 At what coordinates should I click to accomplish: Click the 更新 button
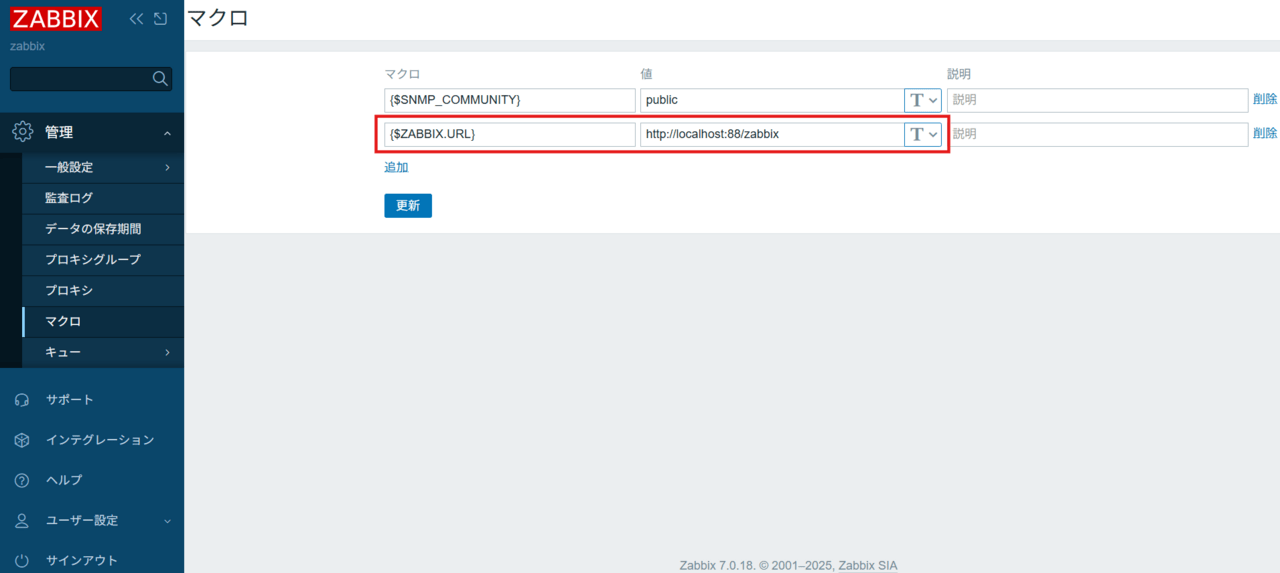coord(407,206)
